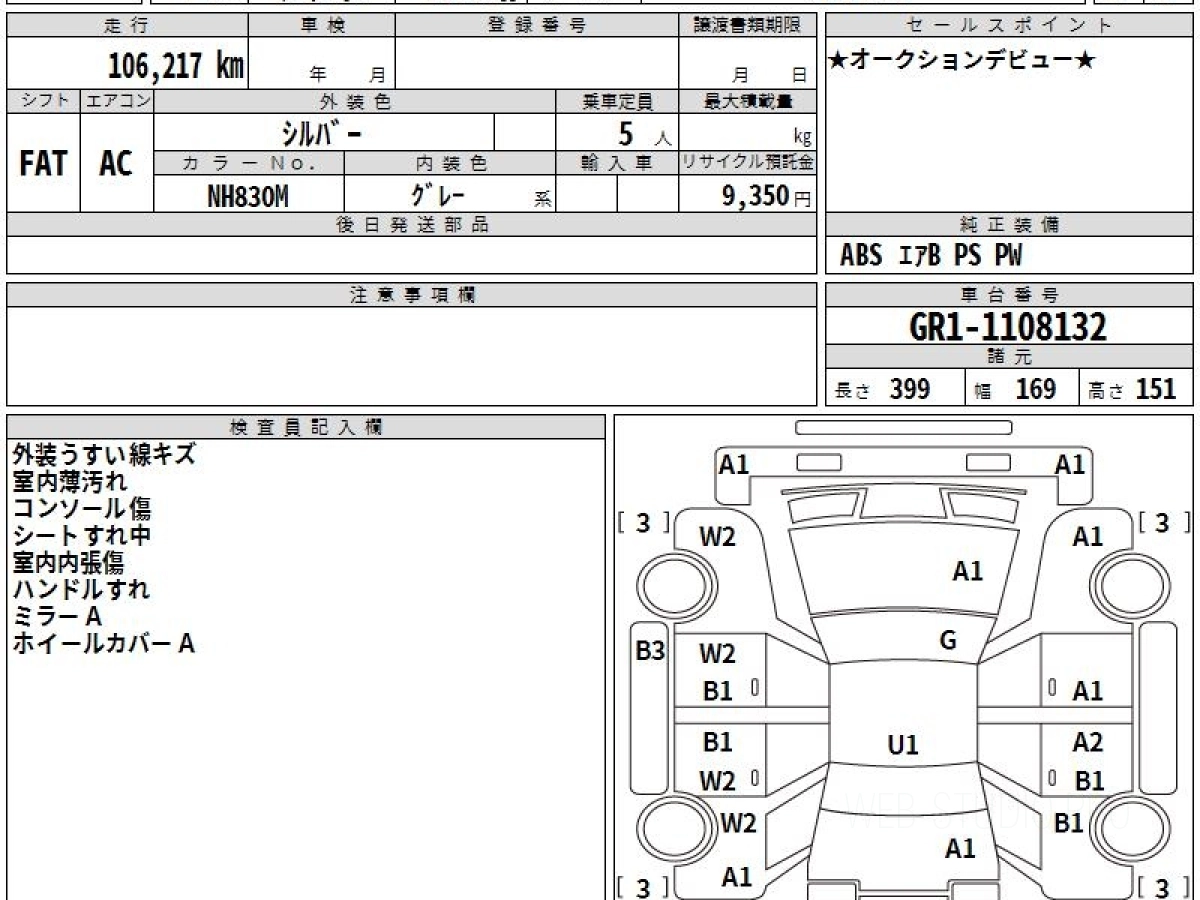Select the カラーNo. header
The width and height of the screenshot is (1200, 900).
(x=249, y=163)
